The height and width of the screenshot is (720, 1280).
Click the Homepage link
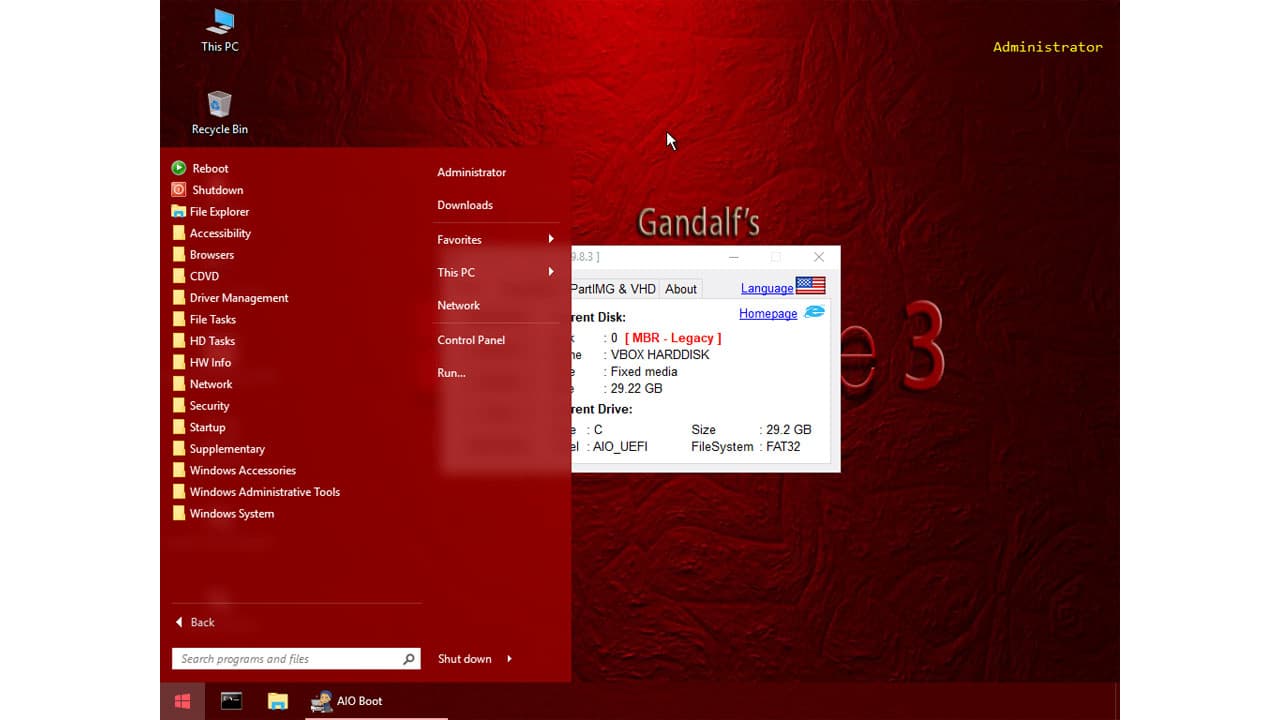coord(767,313)
